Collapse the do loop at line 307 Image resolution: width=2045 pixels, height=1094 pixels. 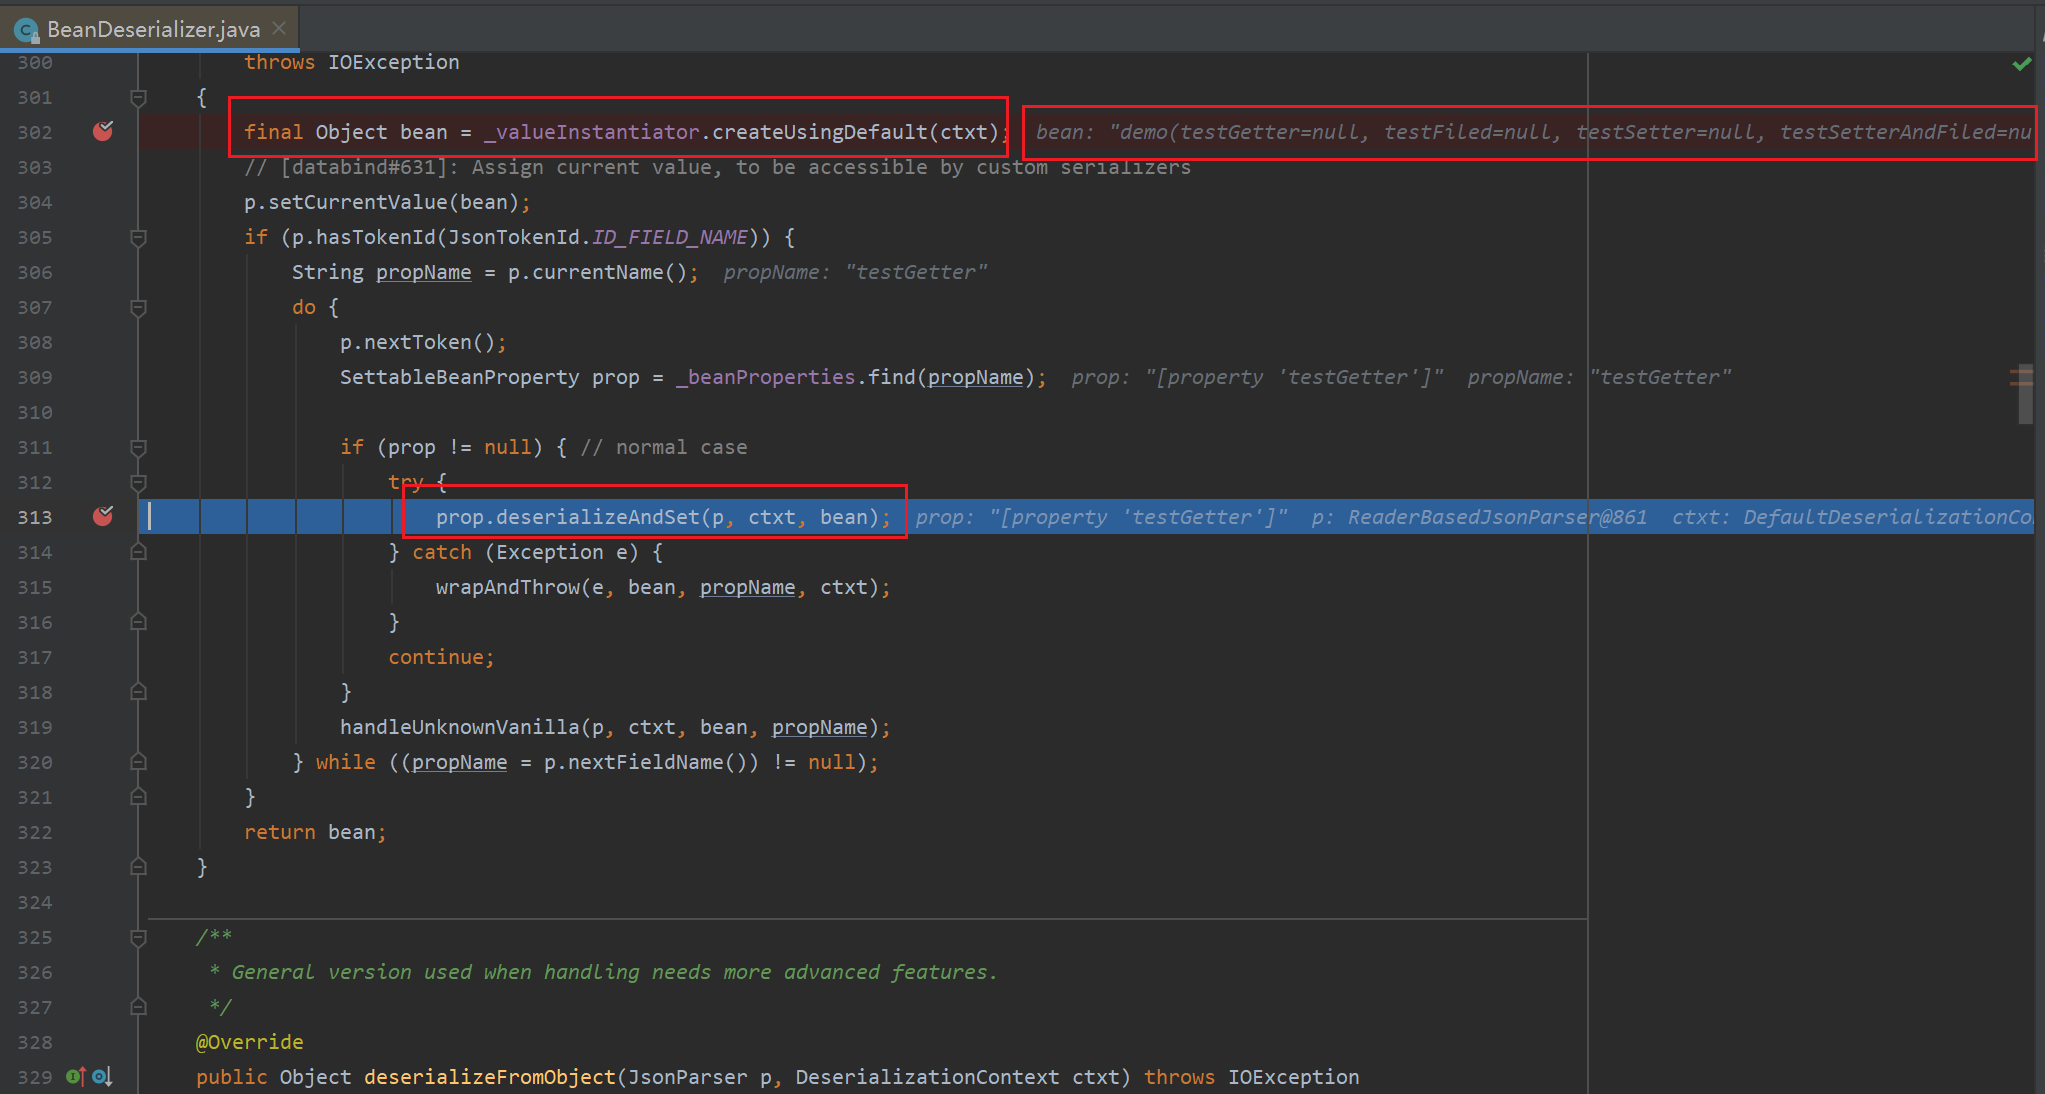coord(139,307)
